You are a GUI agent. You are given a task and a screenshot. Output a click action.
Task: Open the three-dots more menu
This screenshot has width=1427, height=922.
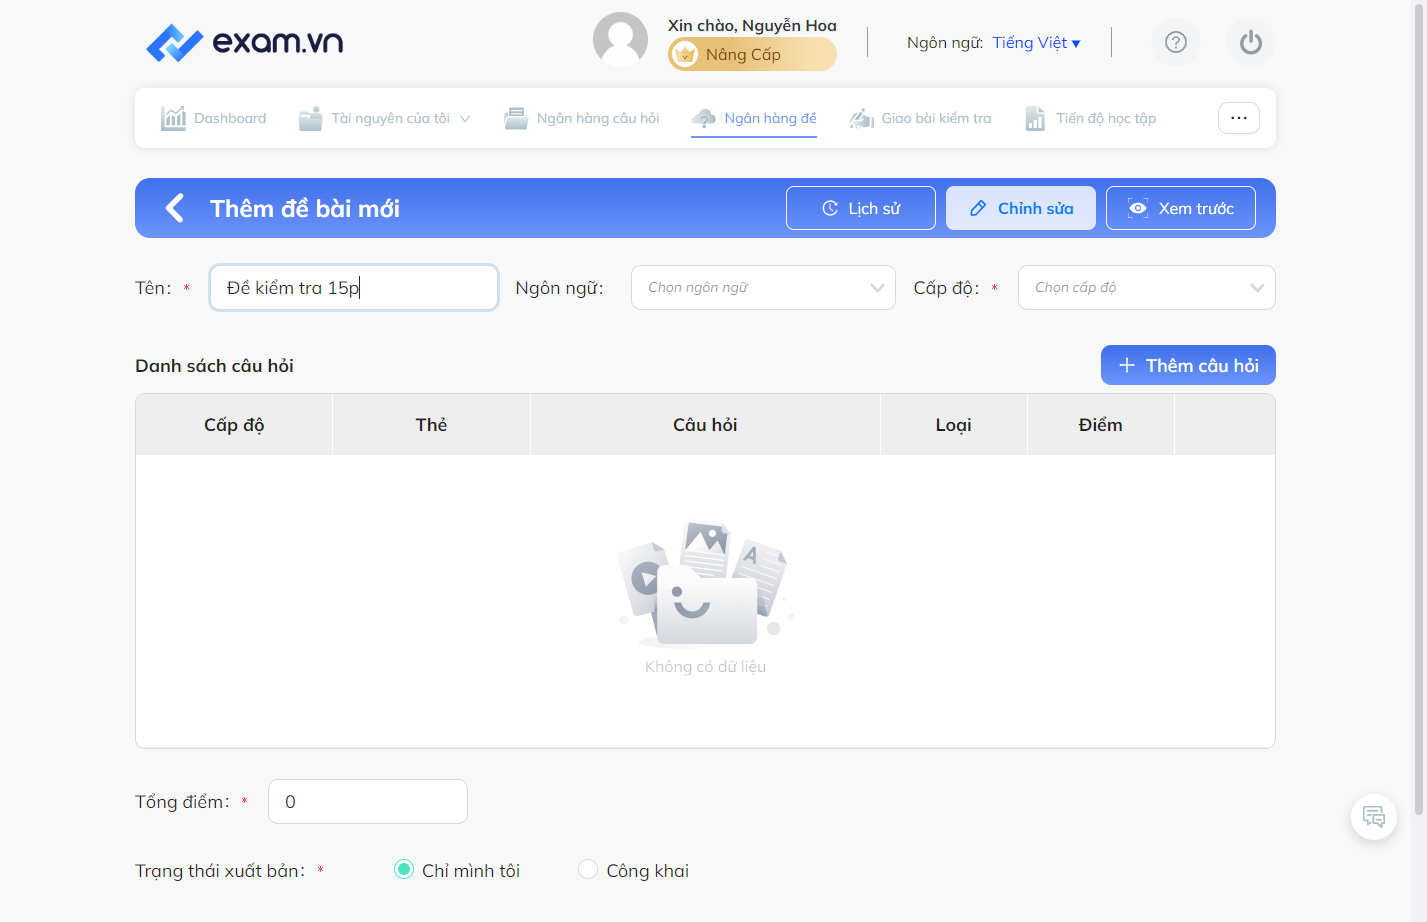coord(1239,118)
